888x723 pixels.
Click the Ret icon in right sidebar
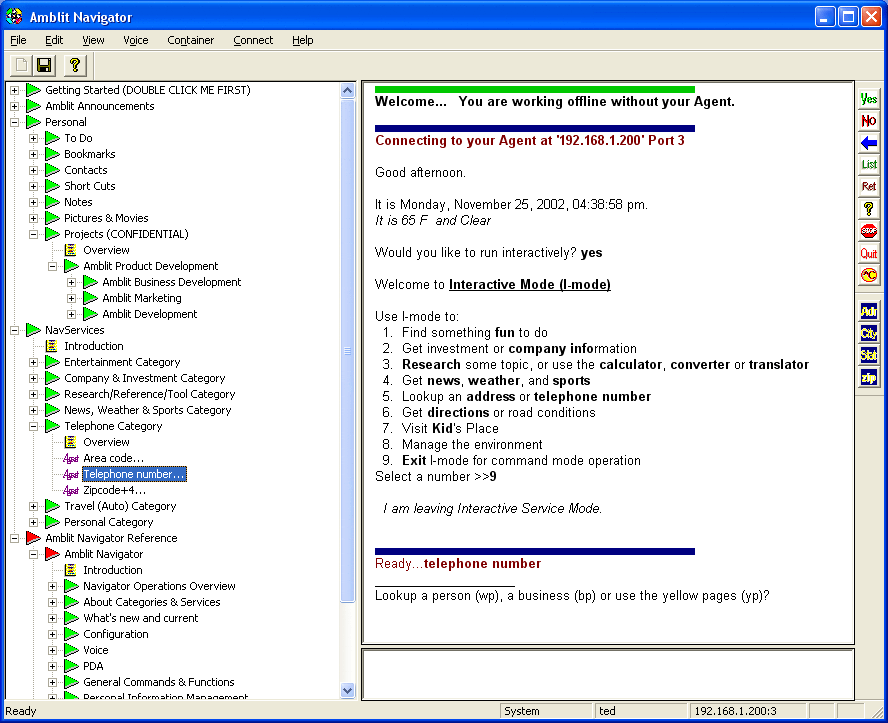pos(869,187)
